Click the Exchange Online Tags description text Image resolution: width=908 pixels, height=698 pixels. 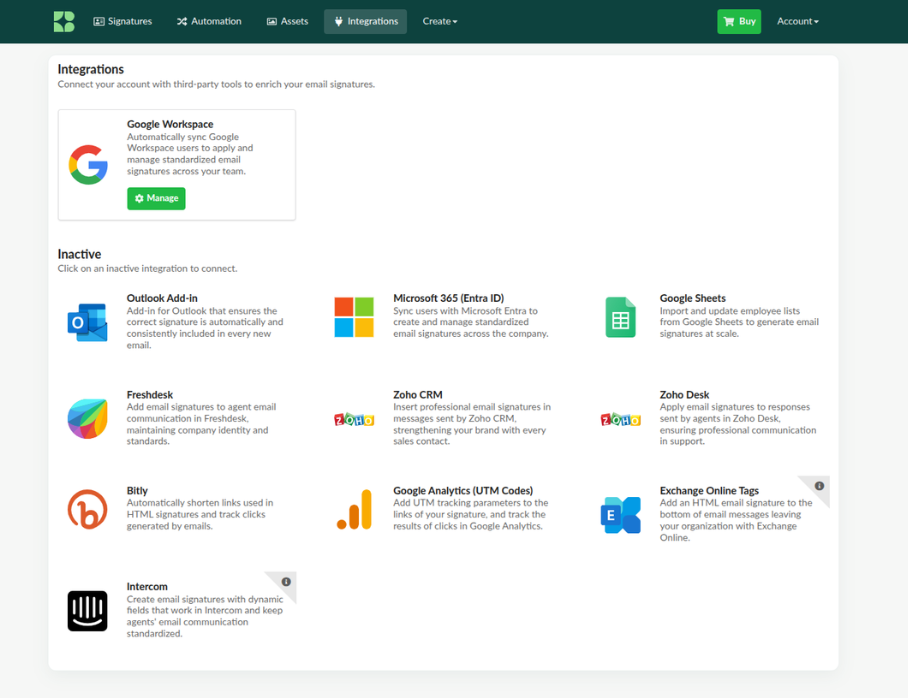tap(736, 520)
